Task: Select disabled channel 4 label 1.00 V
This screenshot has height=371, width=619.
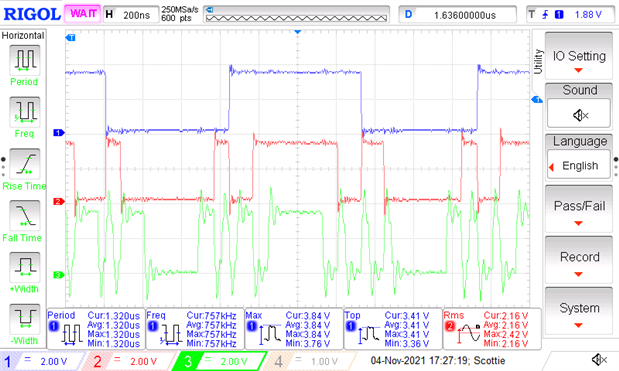Action: [x=324, y=361]
